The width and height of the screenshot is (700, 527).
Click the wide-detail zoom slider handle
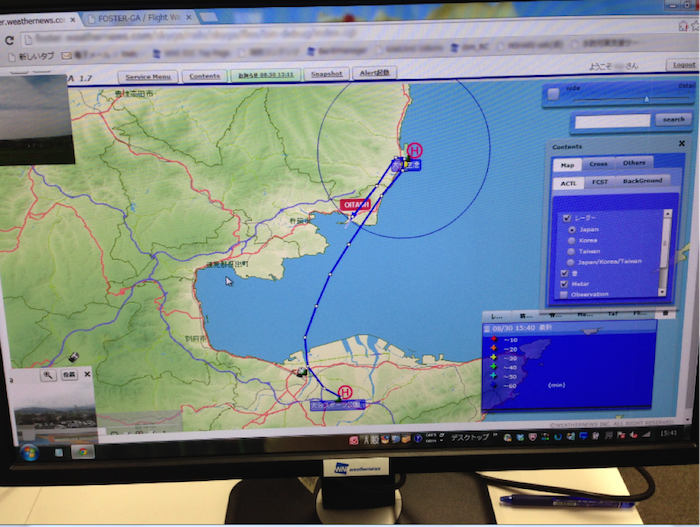point(646,99)
